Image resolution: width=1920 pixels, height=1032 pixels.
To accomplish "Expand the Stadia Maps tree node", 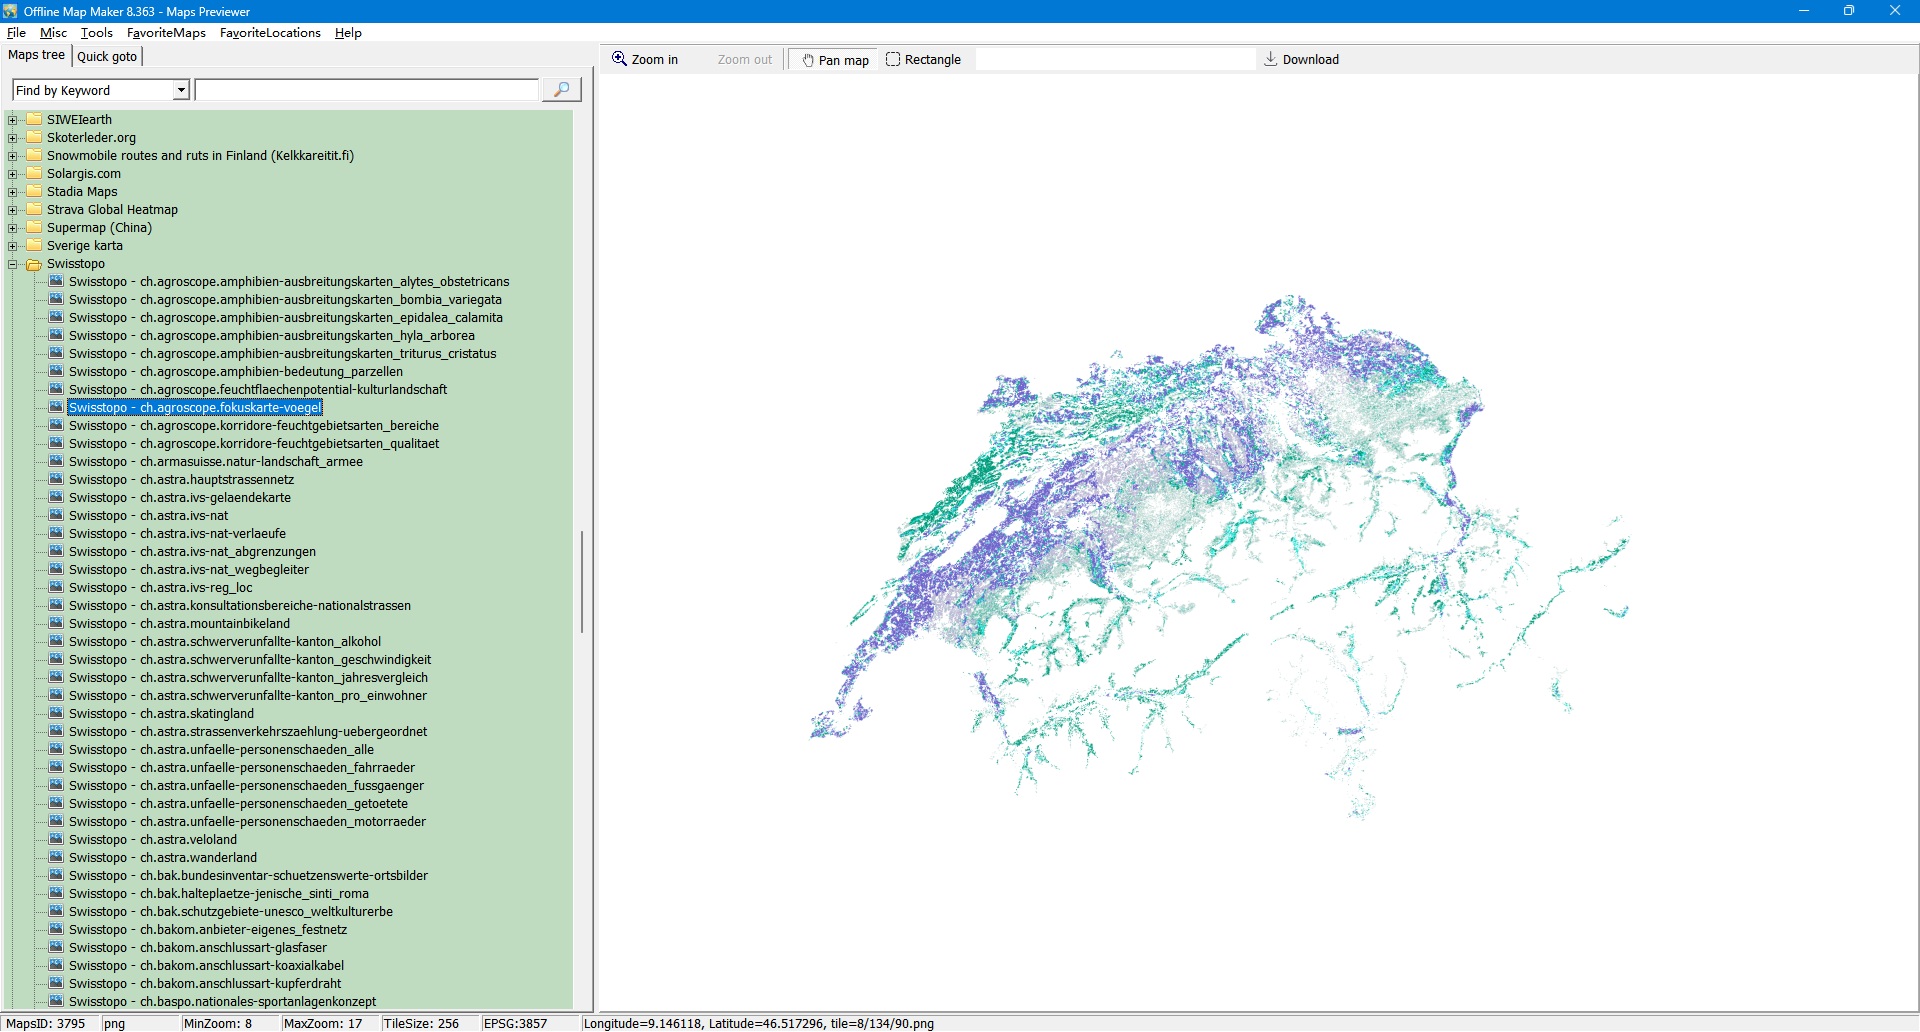I will (13, 192).
